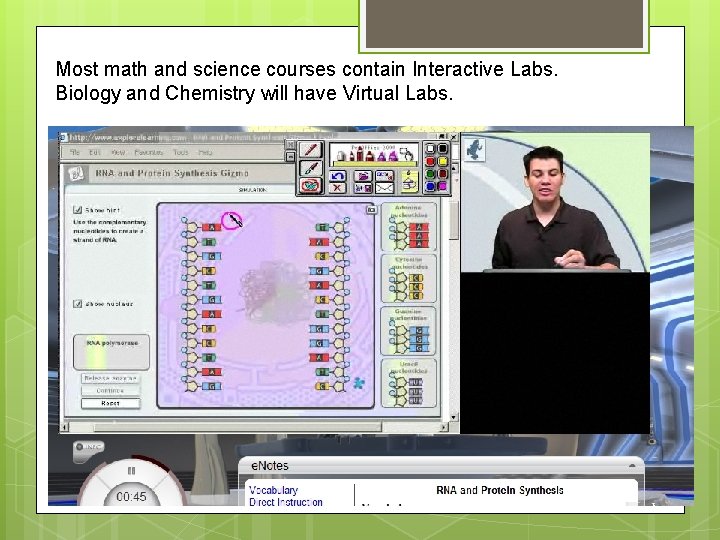Open the Tools menu
The width and height of the screenshot is (720, 540).
coord(180,152)
